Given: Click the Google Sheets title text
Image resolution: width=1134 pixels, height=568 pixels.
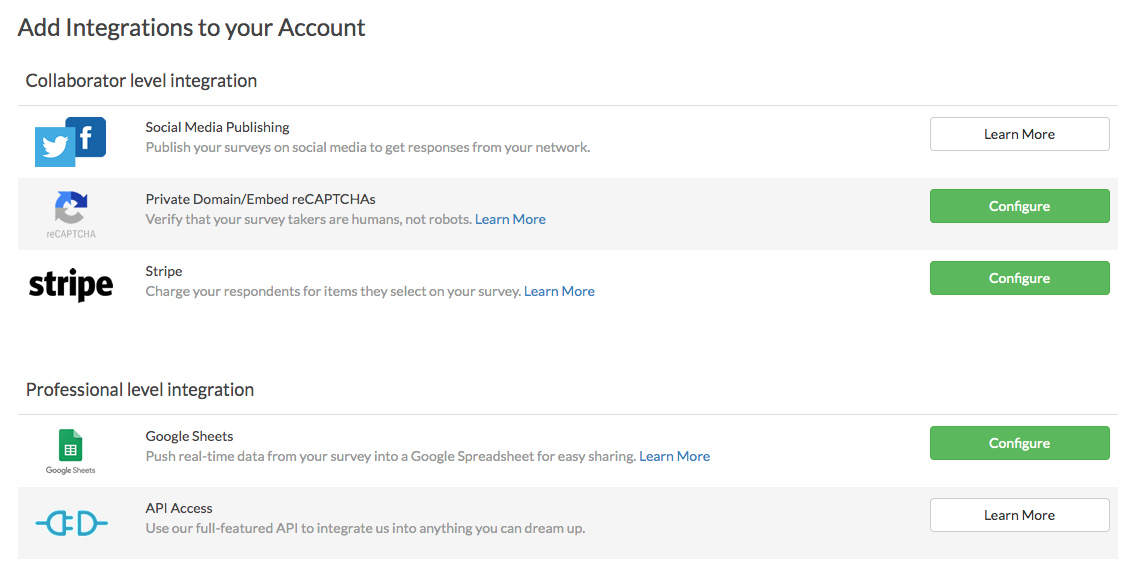Looking at the screenshot, I should [x=189, y=436].
